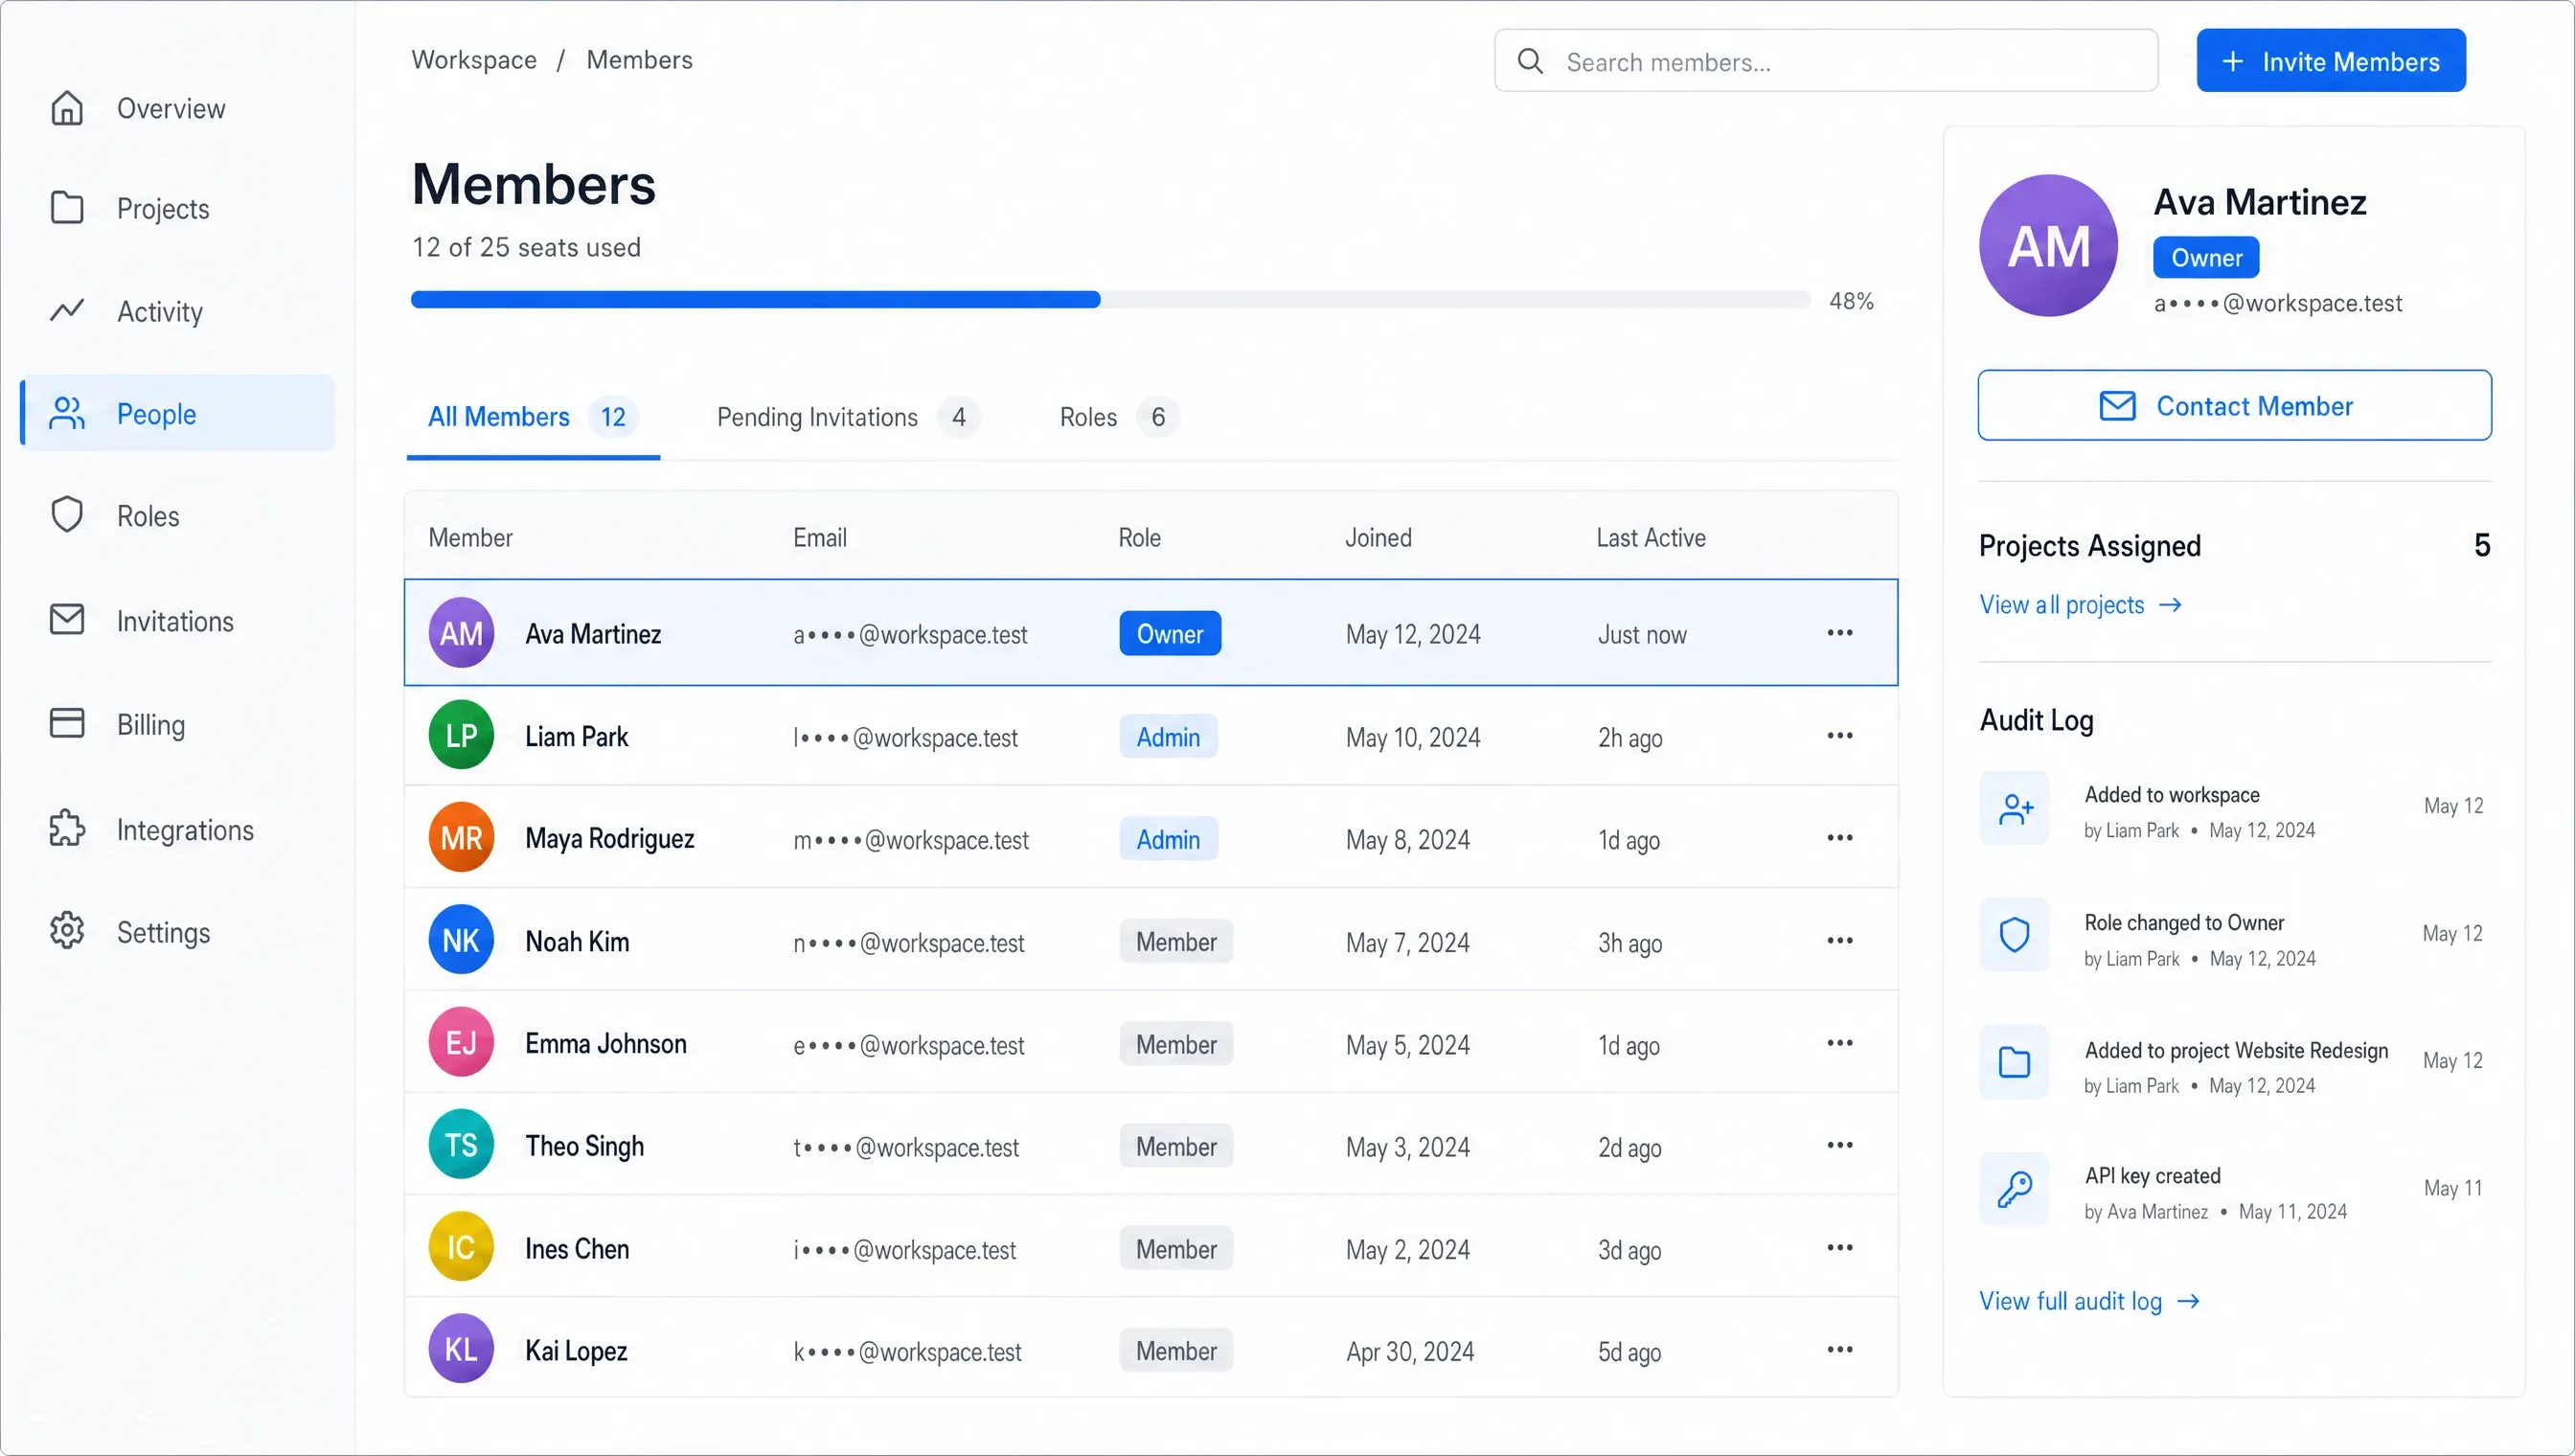The image size is (2575, 1456).
Task: Click the Website Redesign folder audit icon
Action: [2014, 1063]
